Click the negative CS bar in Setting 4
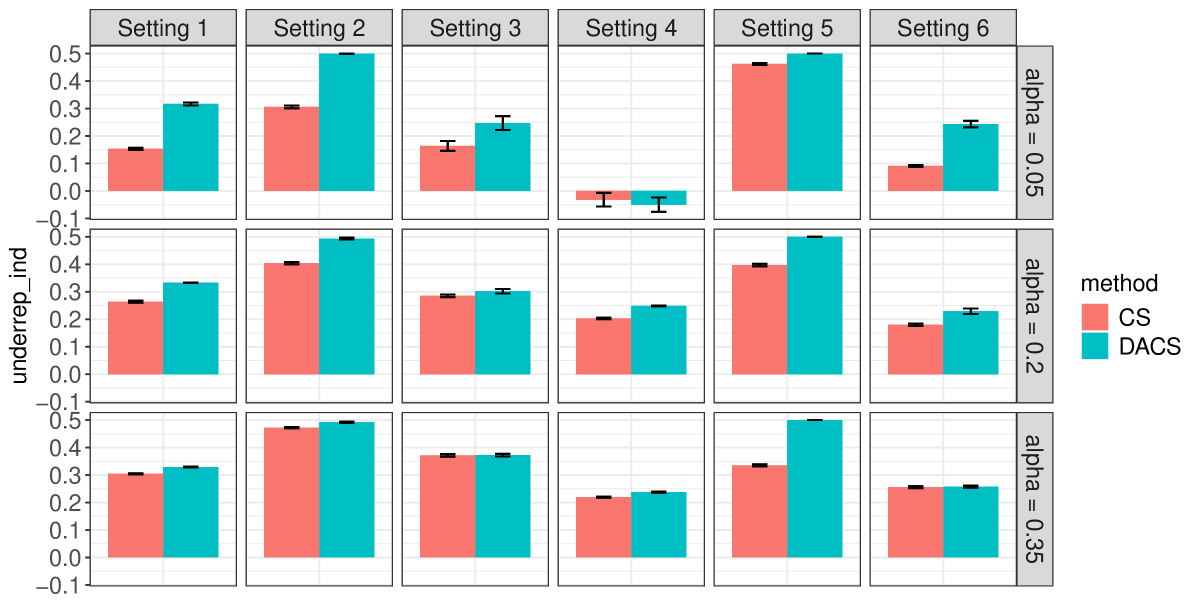Screen dimensions: 1200x600 point(604,195)
